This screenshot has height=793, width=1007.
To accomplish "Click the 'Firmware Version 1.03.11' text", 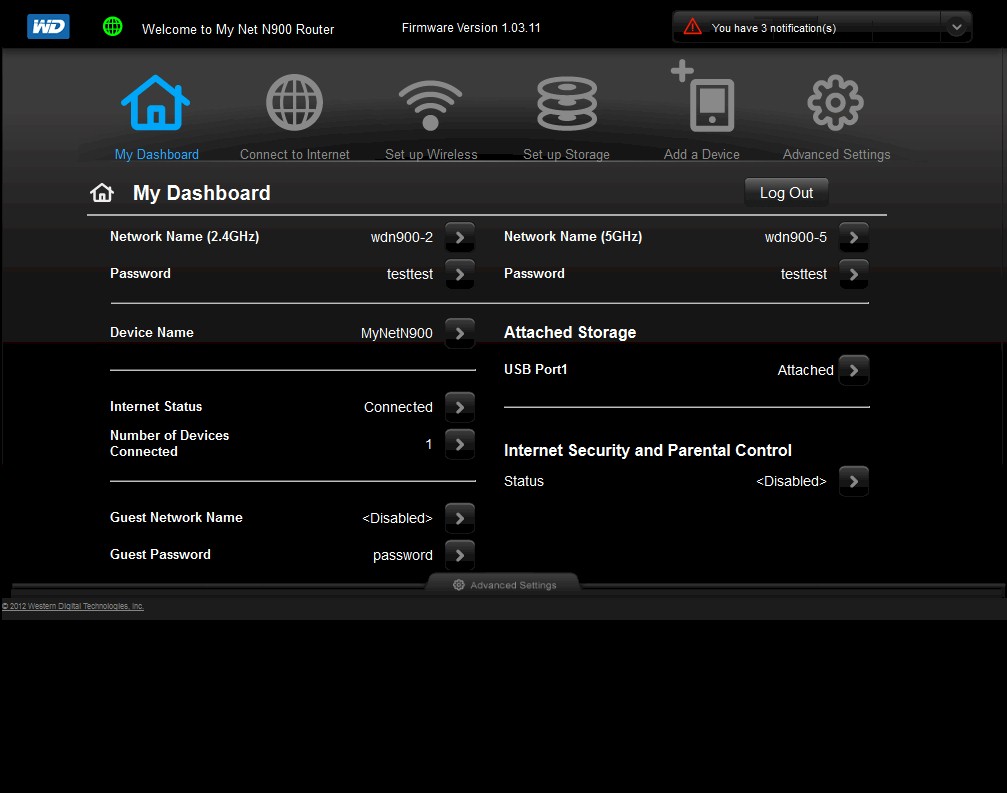I will tap(471, 28).
